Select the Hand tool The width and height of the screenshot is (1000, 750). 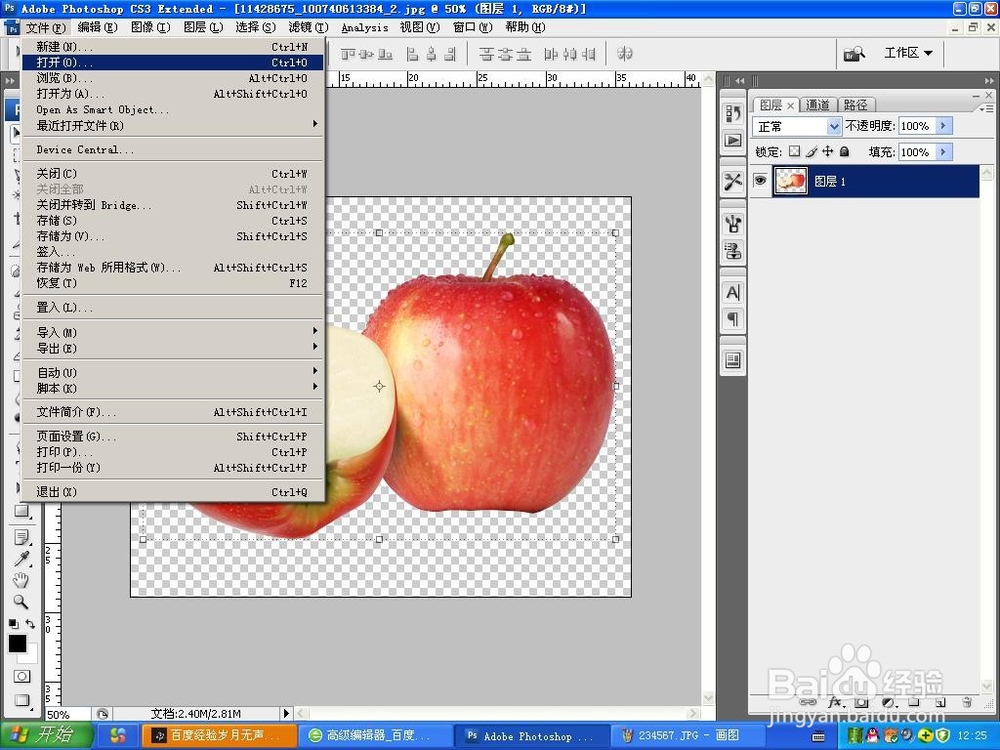point(22,580)
